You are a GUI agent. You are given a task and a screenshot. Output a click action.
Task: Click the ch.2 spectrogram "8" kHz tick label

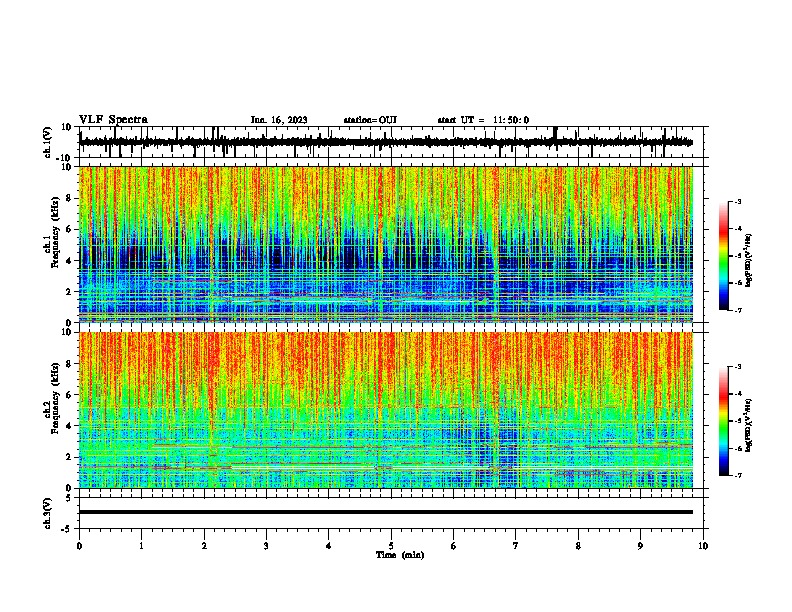pyautogui.click(x=69, y=364)
